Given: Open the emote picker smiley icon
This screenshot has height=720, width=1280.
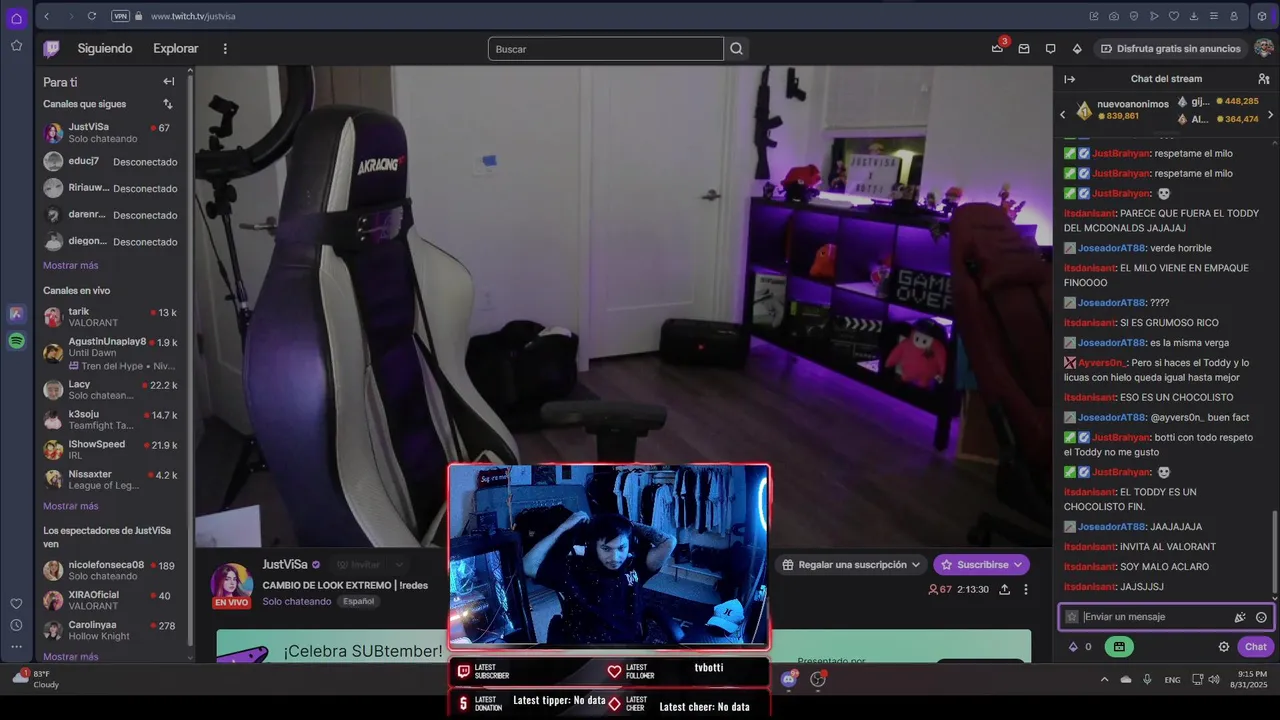Looking at the screenshot, I should (x=1261, y=617).
